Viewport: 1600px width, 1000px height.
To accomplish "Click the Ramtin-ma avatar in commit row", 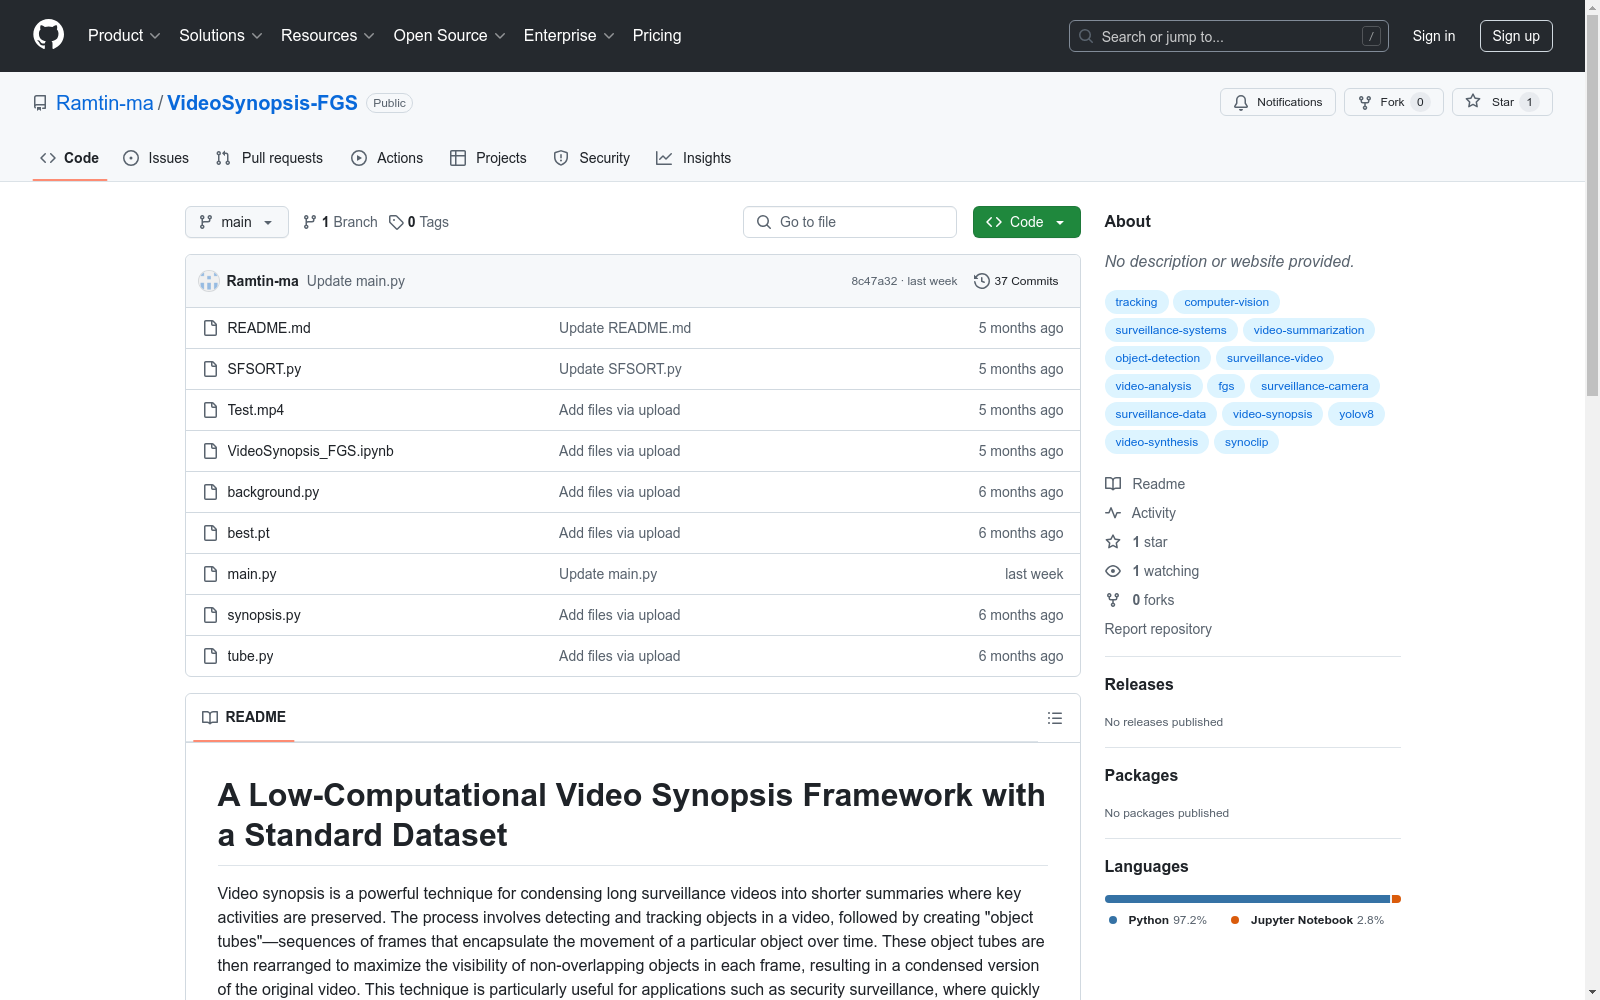I will tap(209, 281).
